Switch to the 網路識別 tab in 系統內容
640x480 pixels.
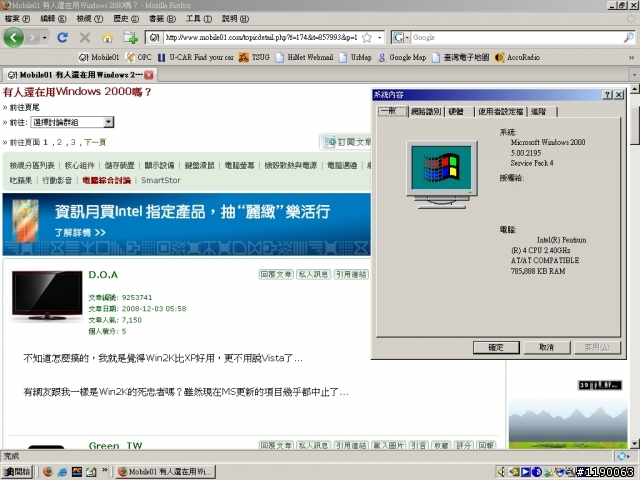426,111
